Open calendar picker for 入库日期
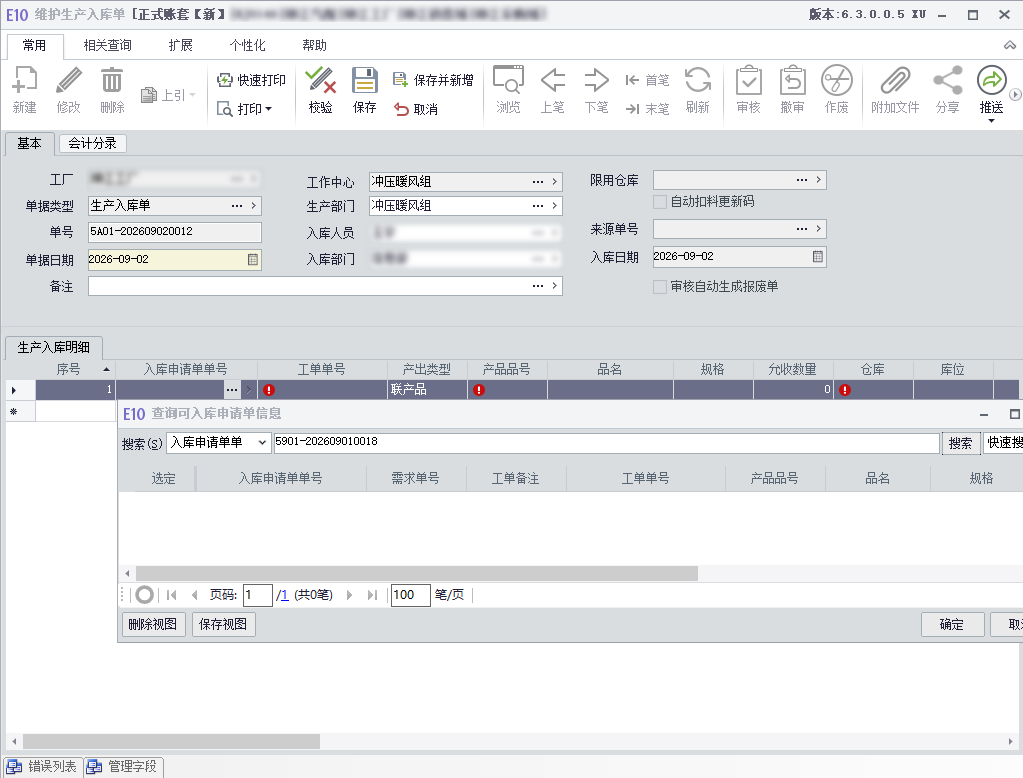The image size is (1023, 778). (817, 257)
